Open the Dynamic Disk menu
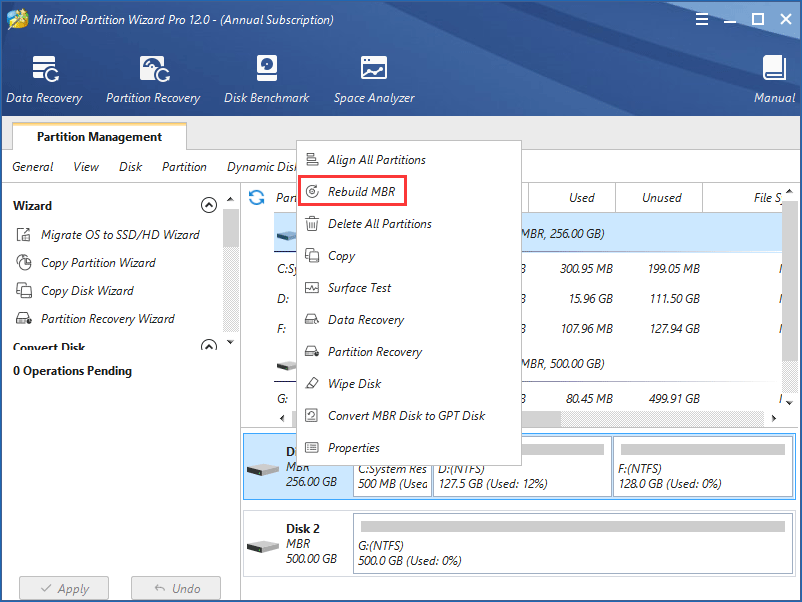Viewport: 802px width, 602px height. click(x=261, y=167)
